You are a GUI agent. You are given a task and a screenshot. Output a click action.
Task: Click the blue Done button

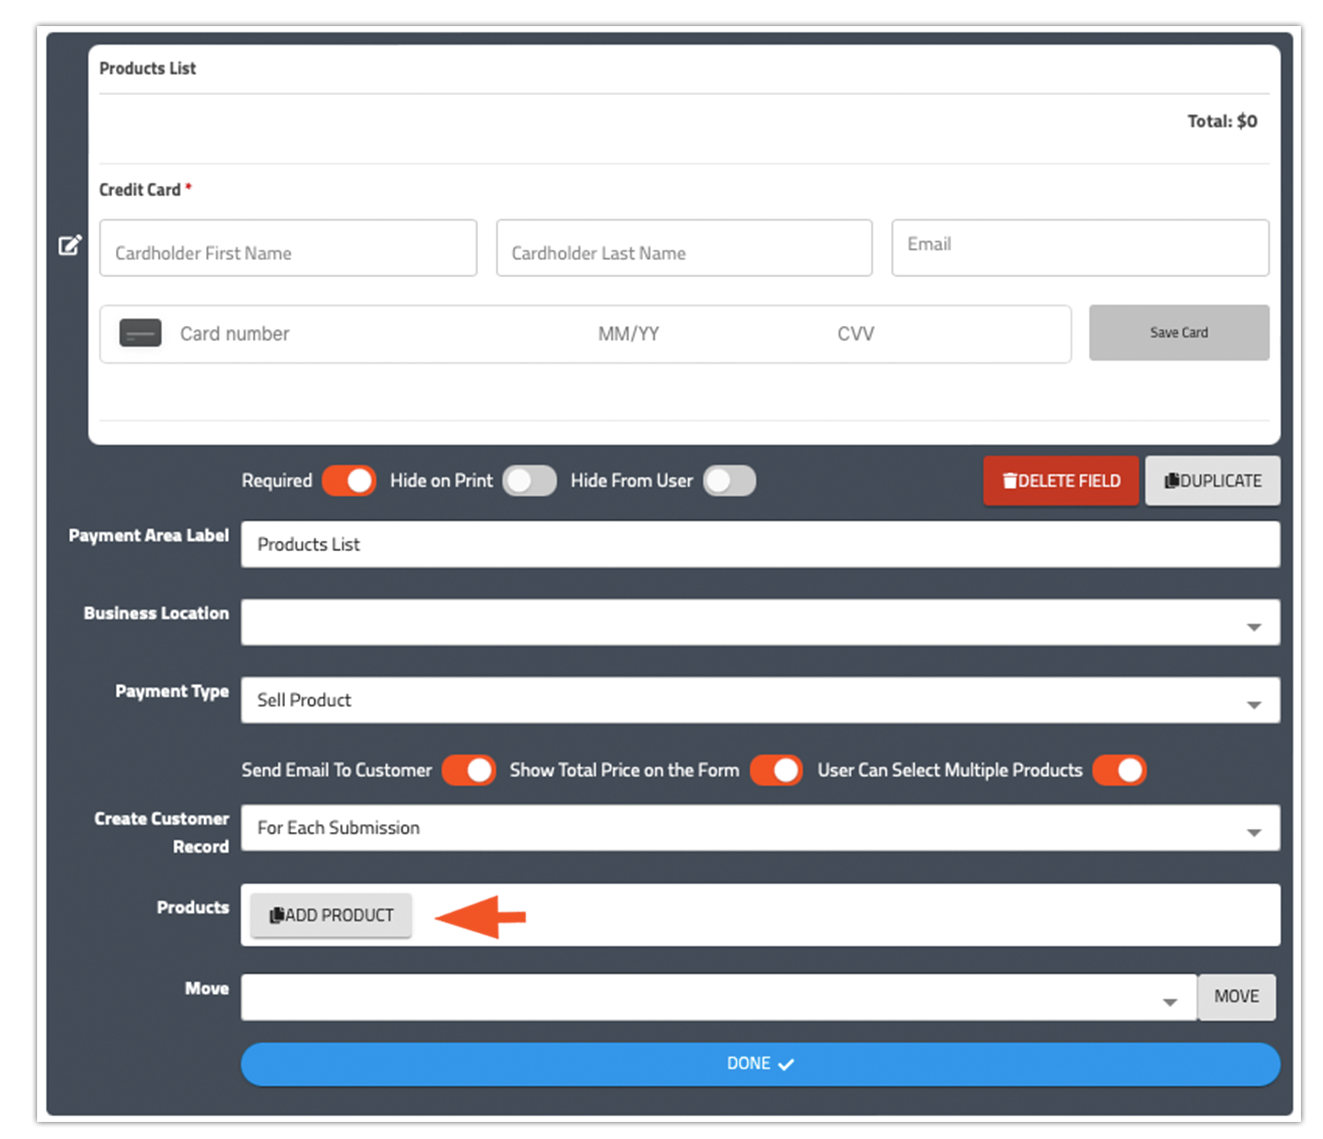[x=760, y=1064]
